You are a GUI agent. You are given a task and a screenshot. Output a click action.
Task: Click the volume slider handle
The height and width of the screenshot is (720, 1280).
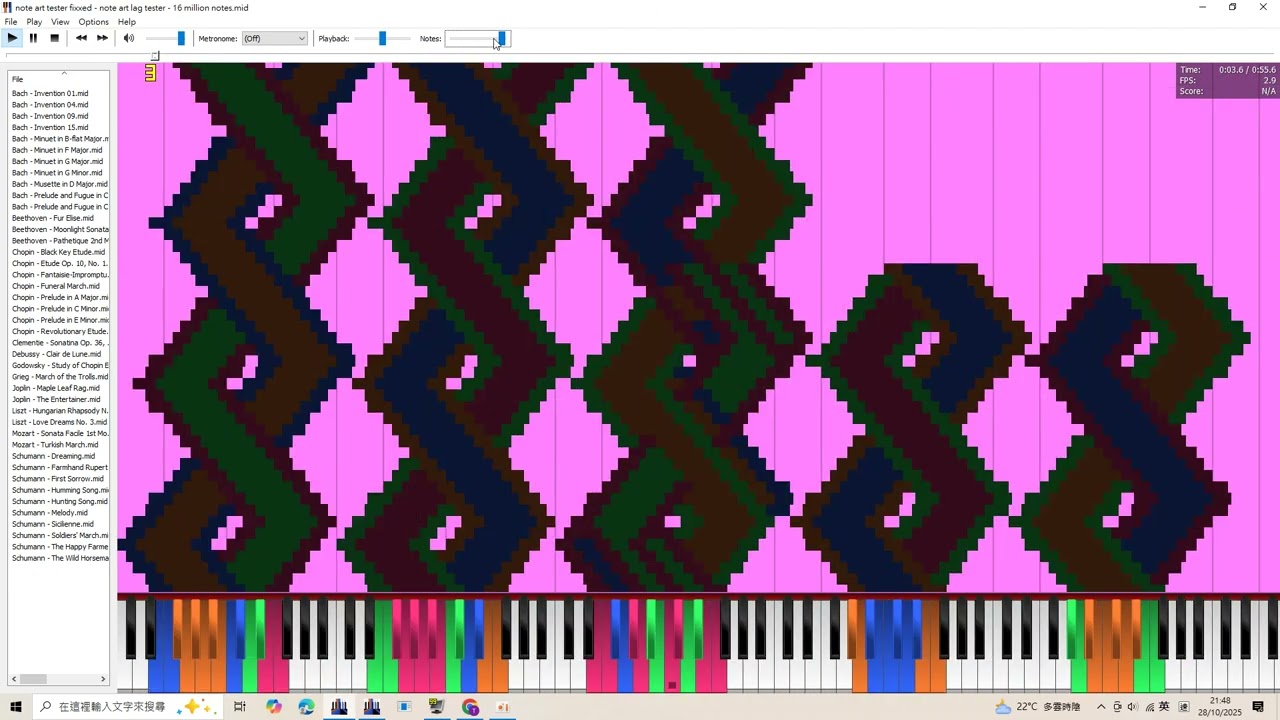tap(181, 38)
